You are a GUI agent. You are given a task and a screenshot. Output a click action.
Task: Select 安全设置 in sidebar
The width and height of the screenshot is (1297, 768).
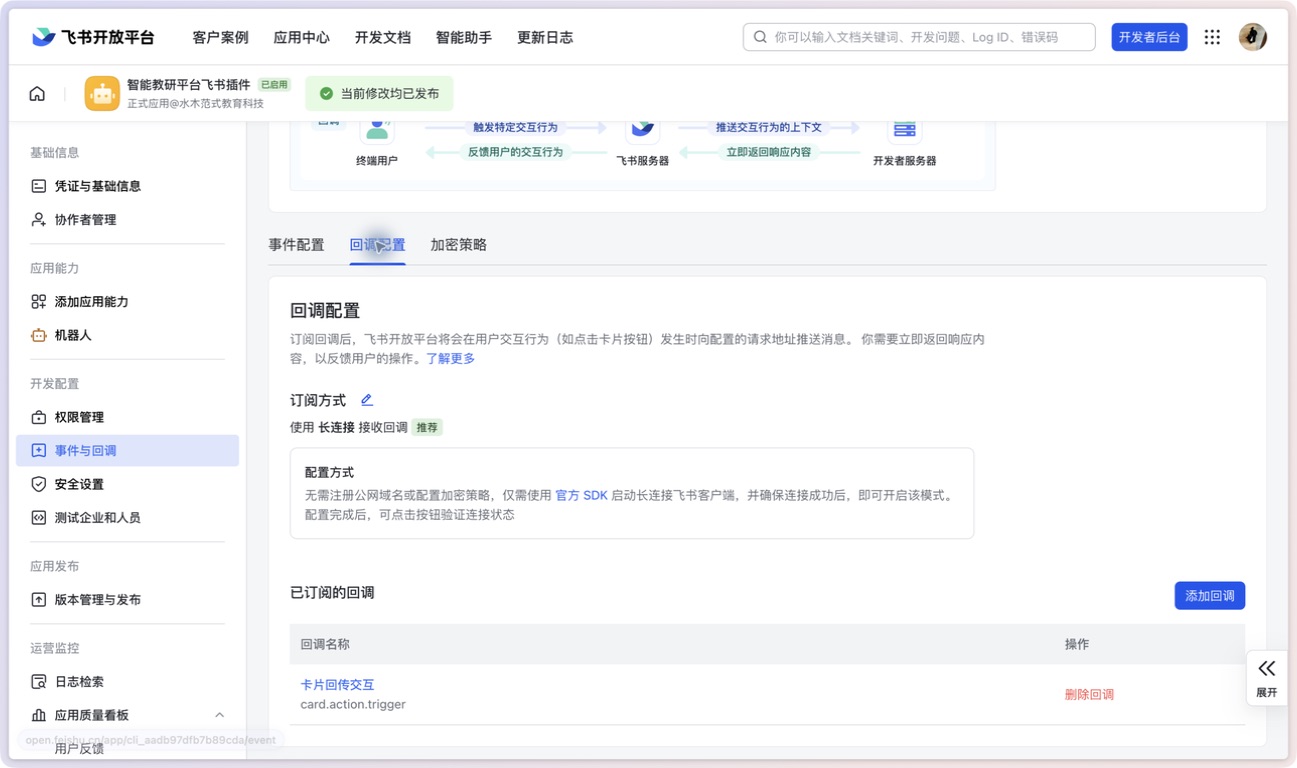tap(79, 484)
